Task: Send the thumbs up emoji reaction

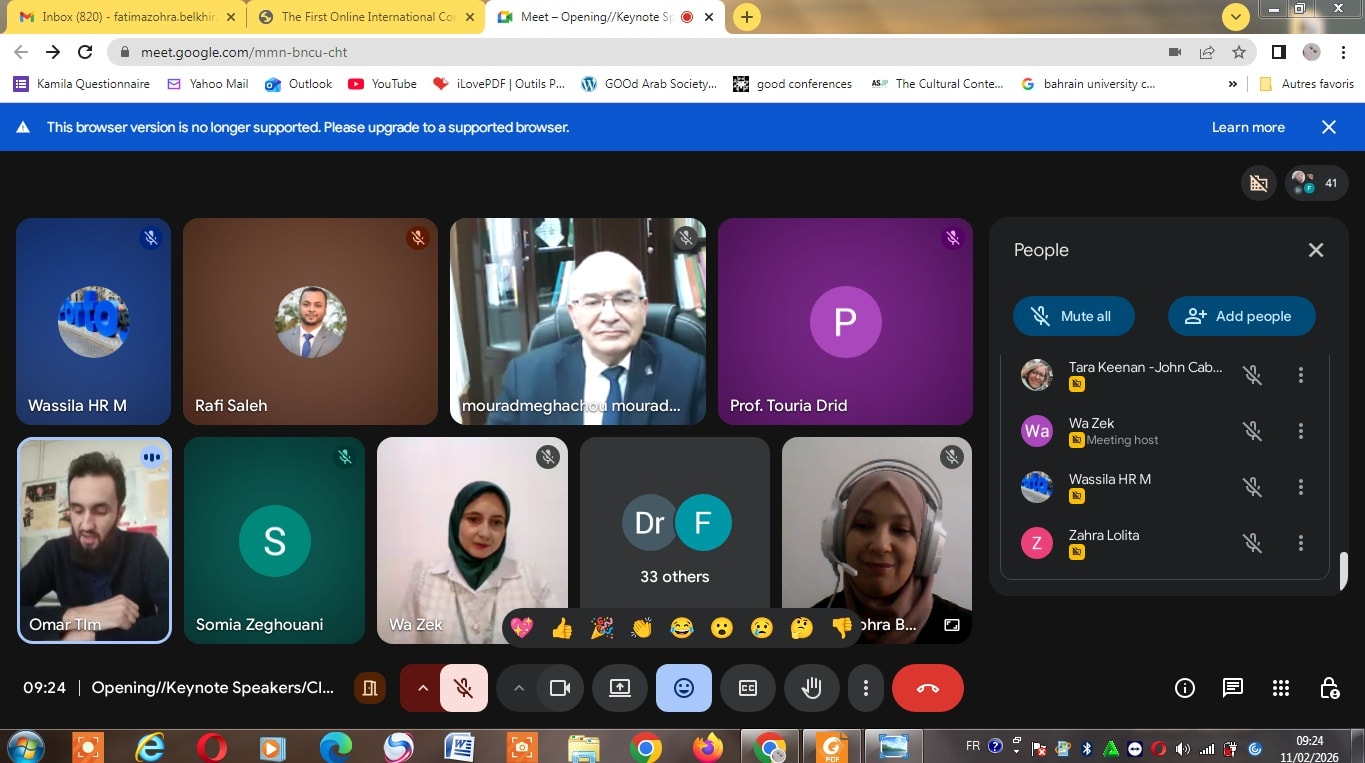Action: click(x=562, y=628)
